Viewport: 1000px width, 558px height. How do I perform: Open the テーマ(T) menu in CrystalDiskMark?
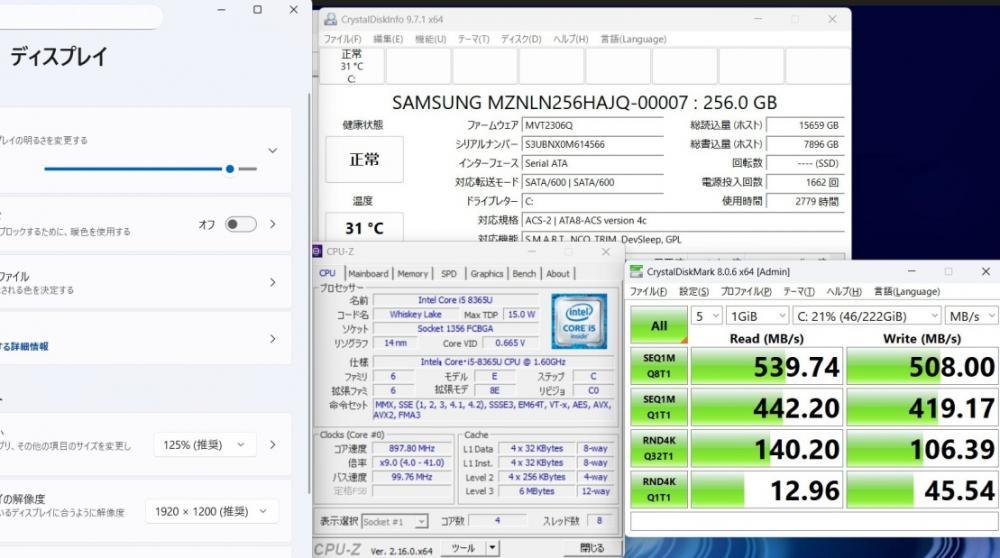pyautogui.click(x=798, y=292)
